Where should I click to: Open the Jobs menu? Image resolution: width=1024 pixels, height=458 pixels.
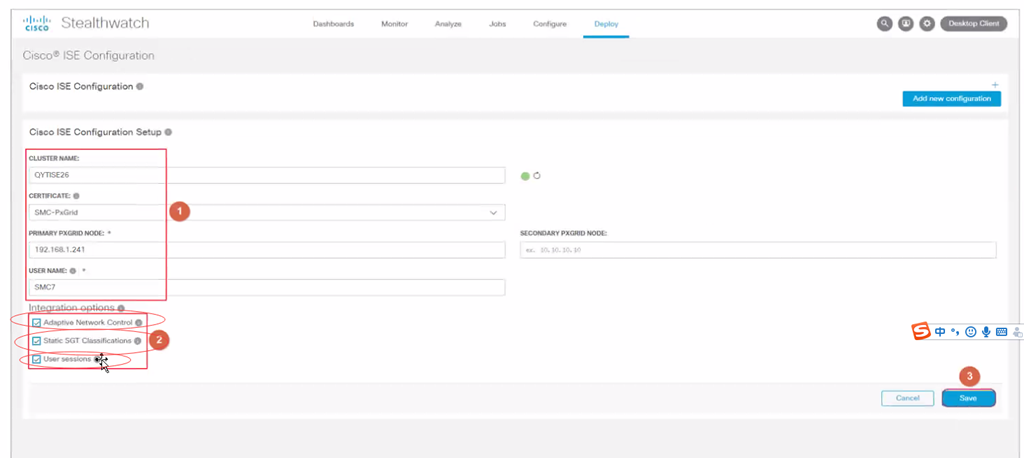pos(497,24)
